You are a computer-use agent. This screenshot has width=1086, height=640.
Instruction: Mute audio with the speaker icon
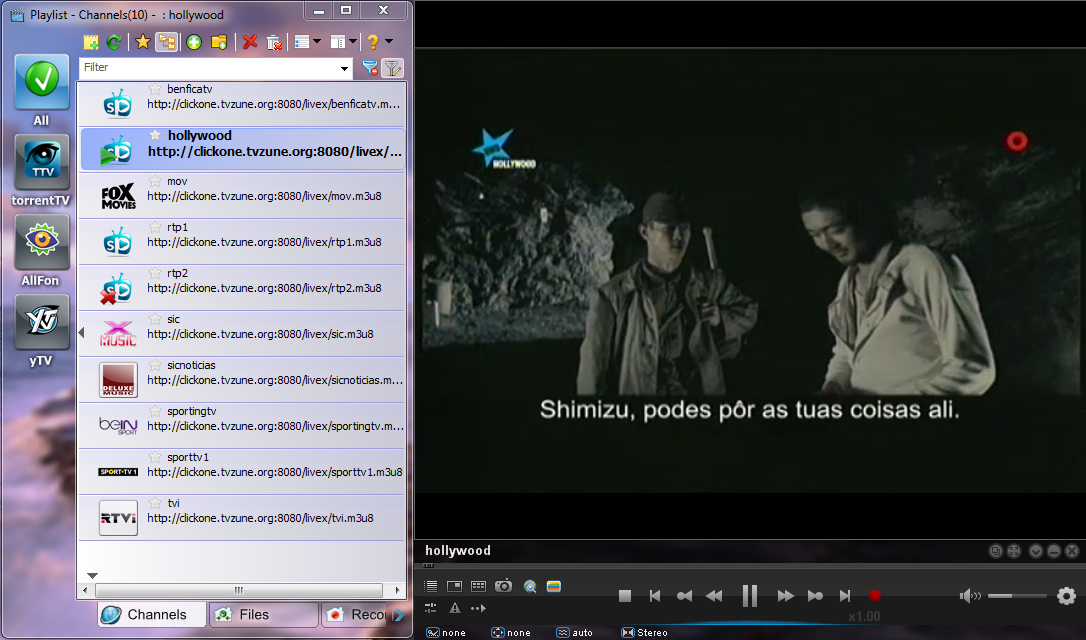pyautogui.click(x=970, y=596)
